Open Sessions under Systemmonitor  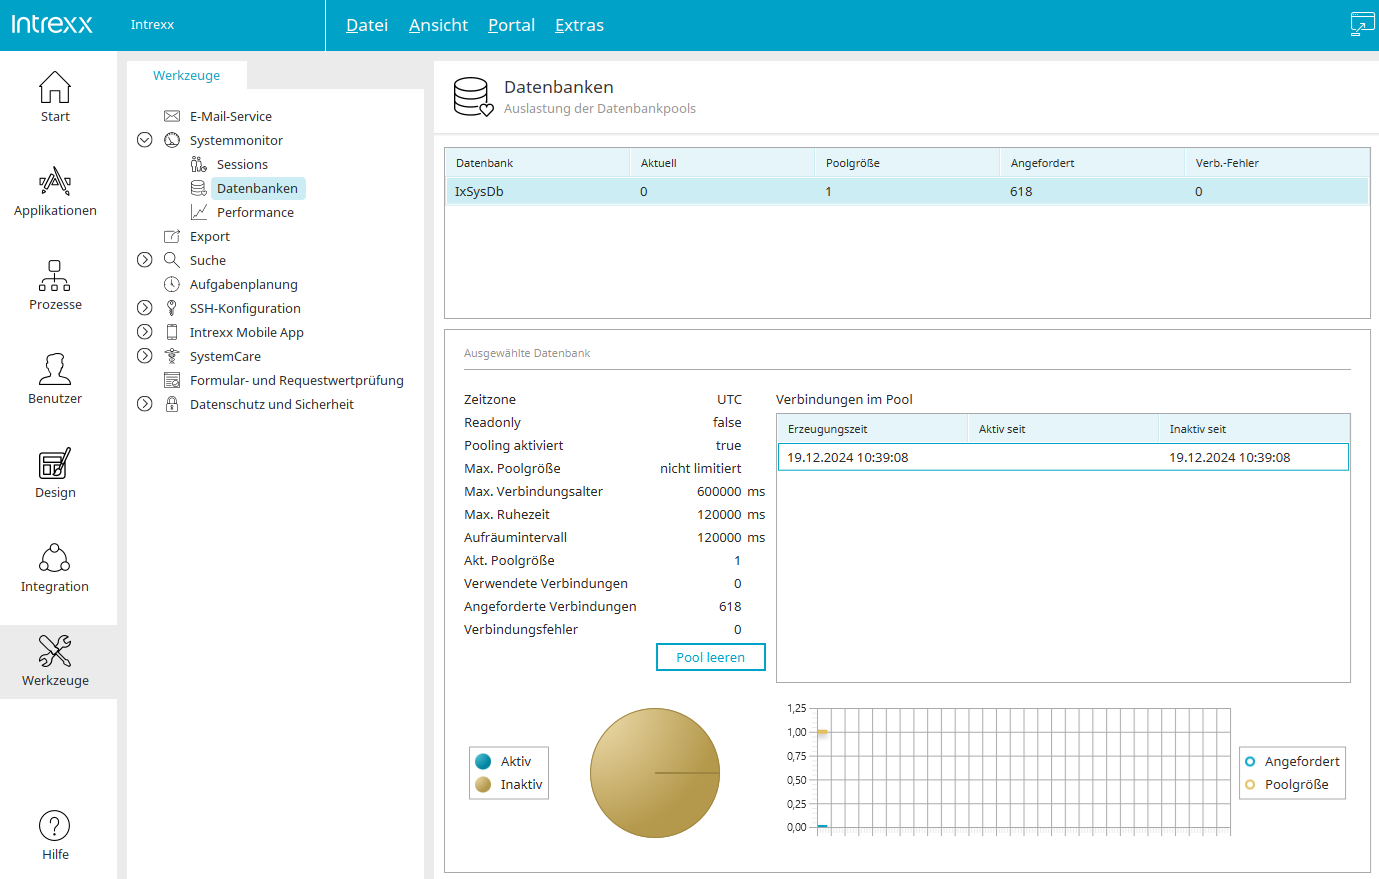click(x=242, y=164)
